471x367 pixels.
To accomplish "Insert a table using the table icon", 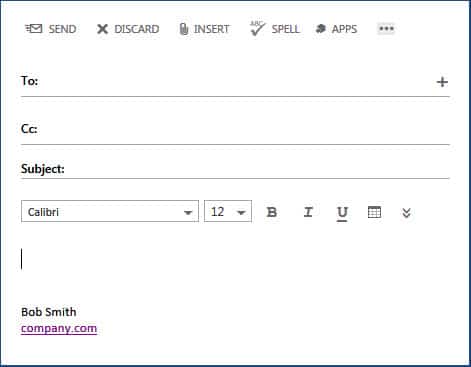I will coord(374,212).
